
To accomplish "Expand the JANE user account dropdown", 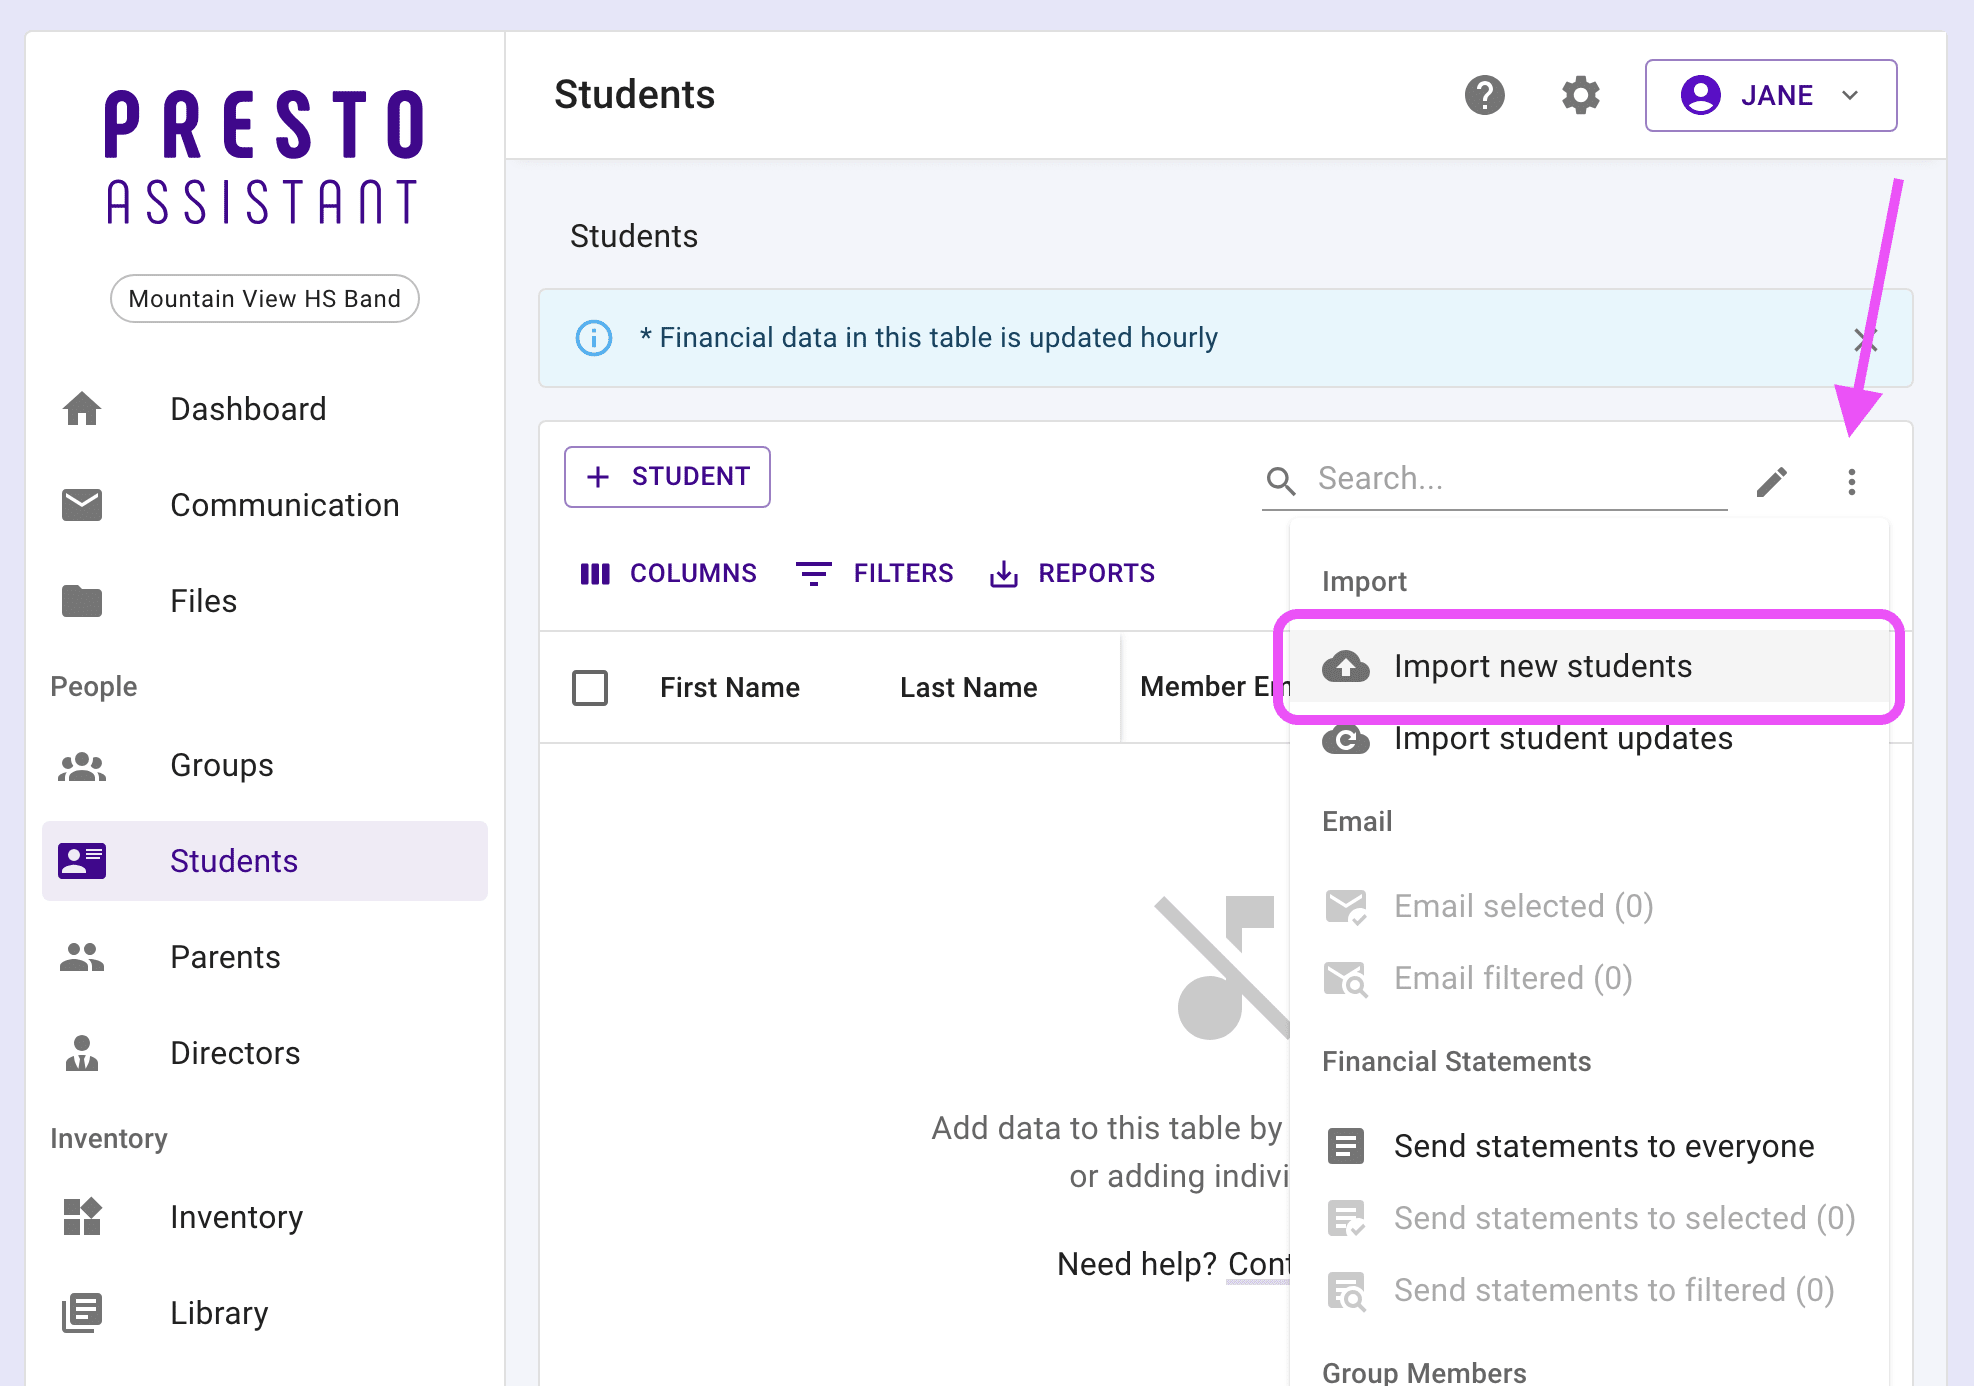I will 1770,96.
